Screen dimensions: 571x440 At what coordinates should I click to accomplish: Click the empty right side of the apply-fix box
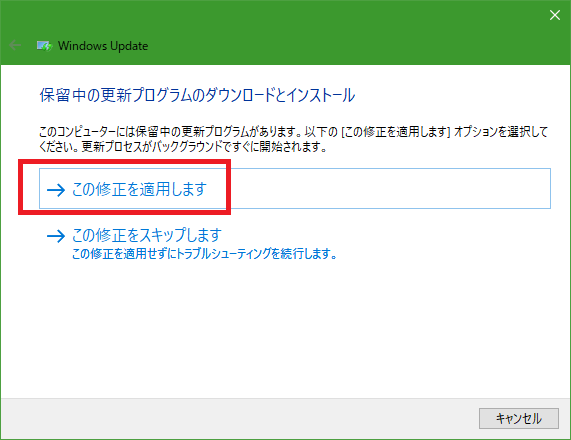coord(390,188)
